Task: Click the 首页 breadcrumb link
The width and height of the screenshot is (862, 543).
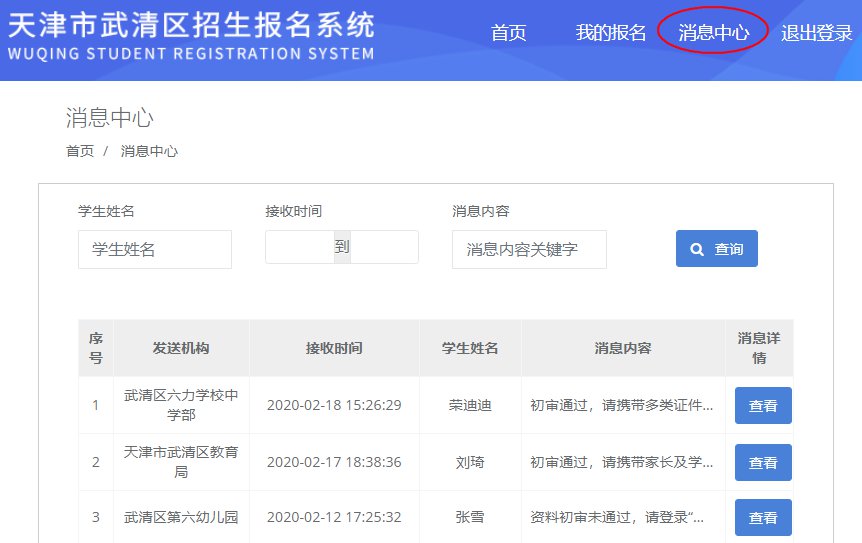Action: tap(80, 151)
